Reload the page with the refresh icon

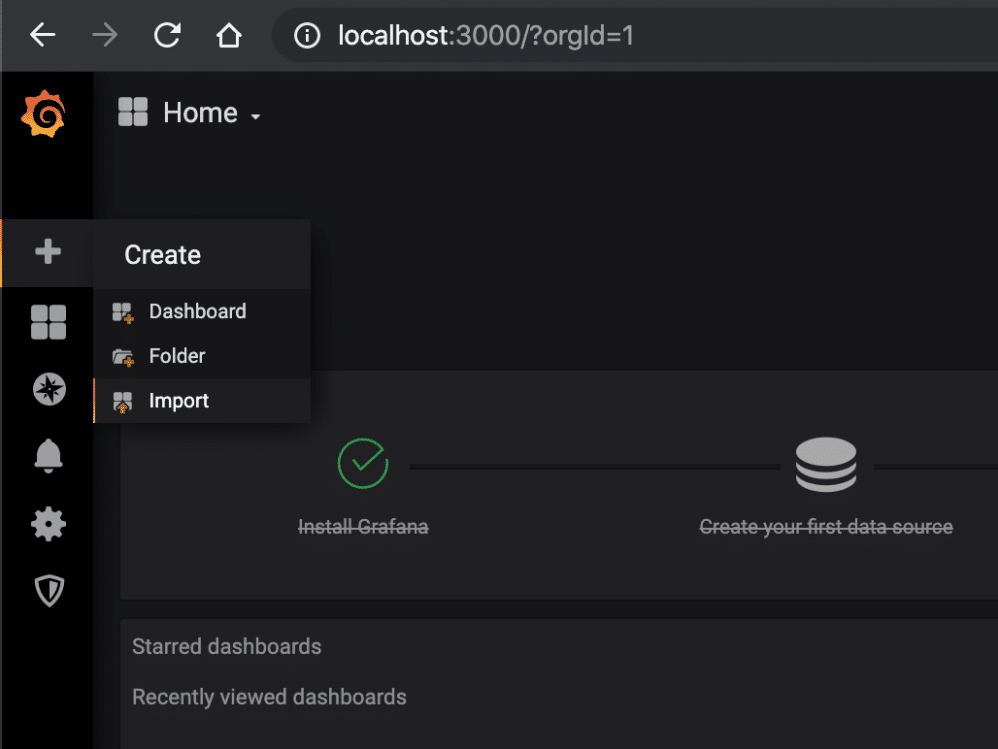[167, 35]
